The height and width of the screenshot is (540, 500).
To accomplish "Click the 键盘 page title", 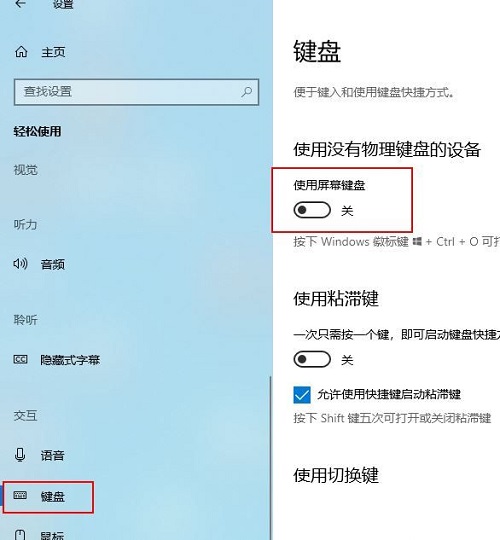I will tap(317, 51).
